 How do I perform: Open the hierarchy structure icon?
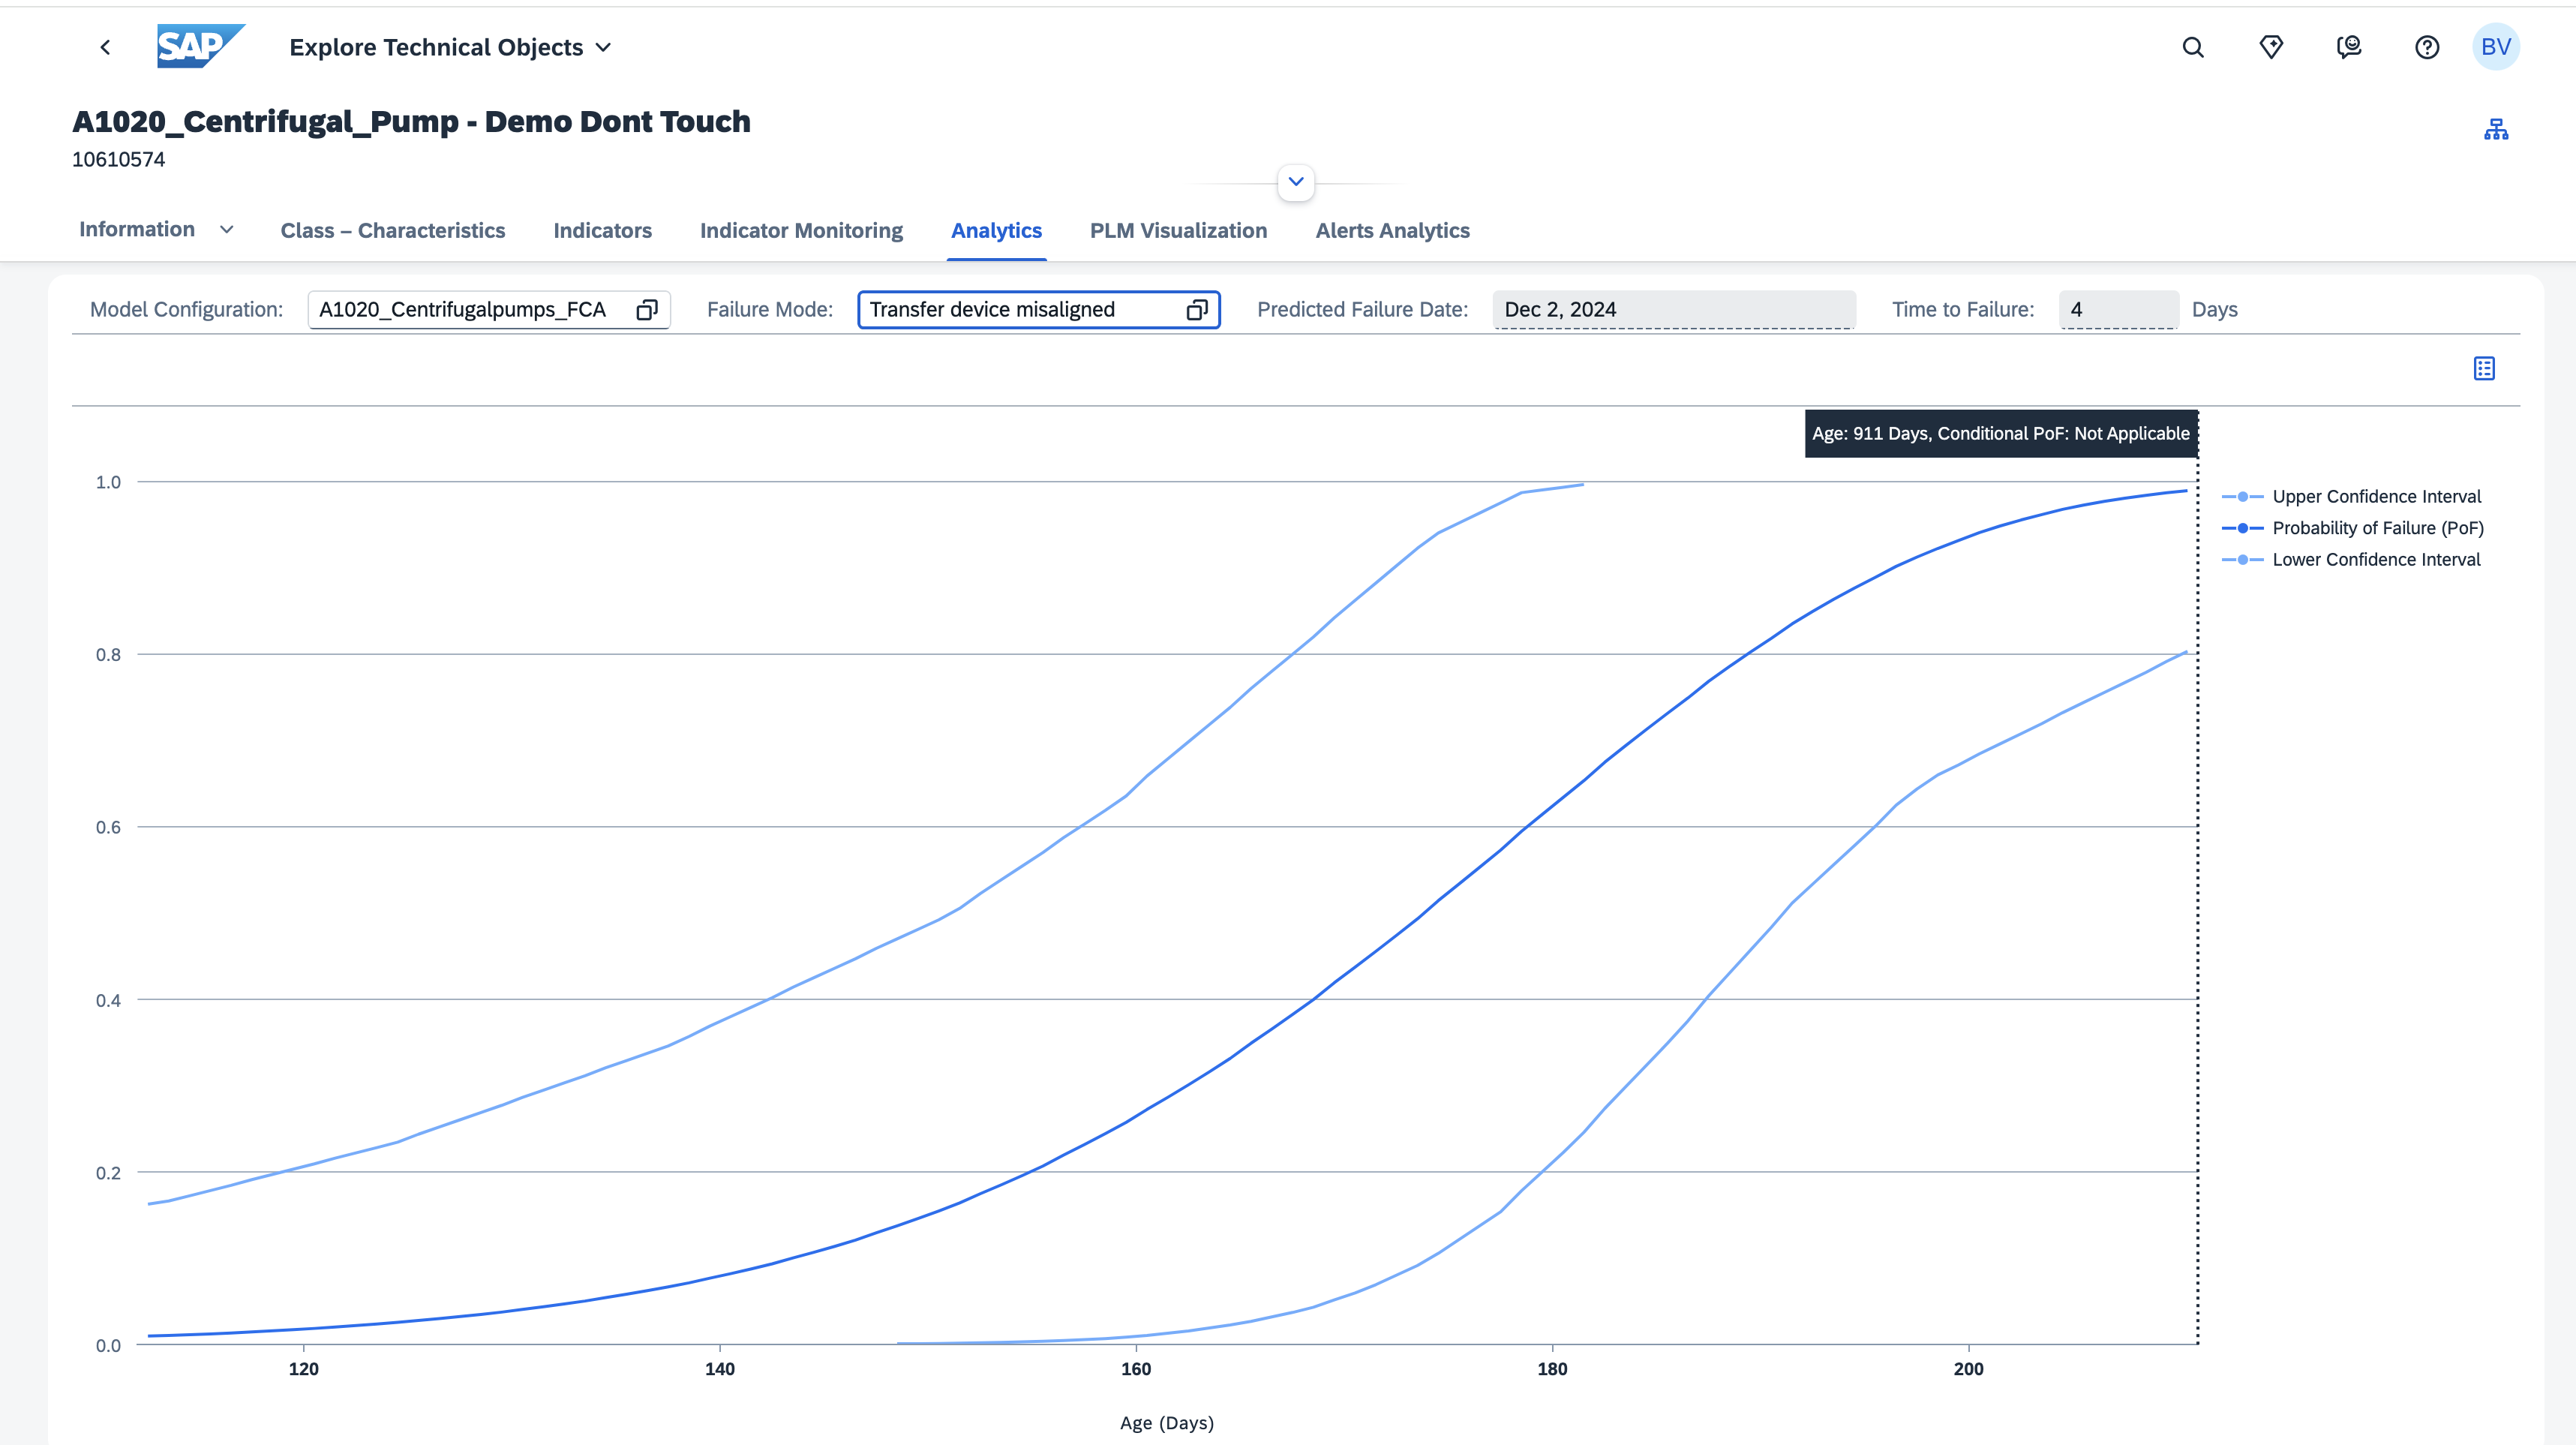(x=2495, y=129)
